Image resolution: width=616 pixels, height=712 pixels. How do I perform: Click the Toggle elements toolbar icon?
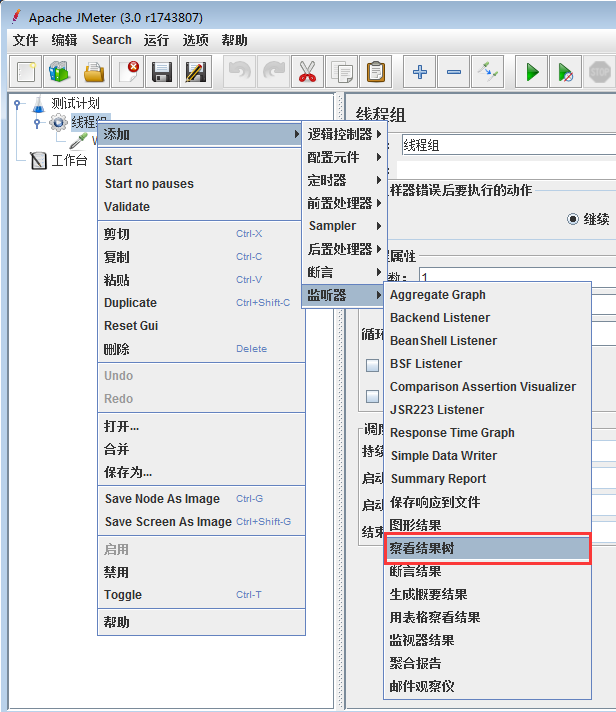(488, 72)
